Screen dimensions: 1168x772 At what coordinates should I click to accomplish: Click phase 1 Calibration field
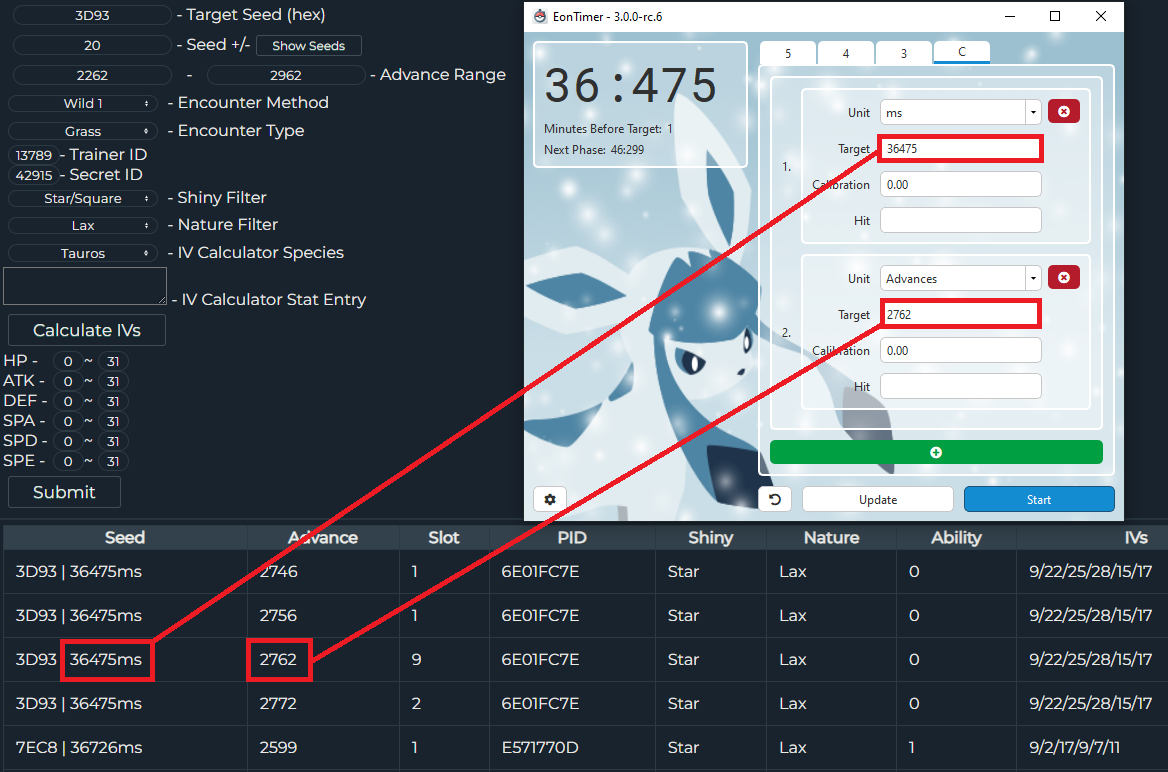pyautogui.click(x=960, y=184)
